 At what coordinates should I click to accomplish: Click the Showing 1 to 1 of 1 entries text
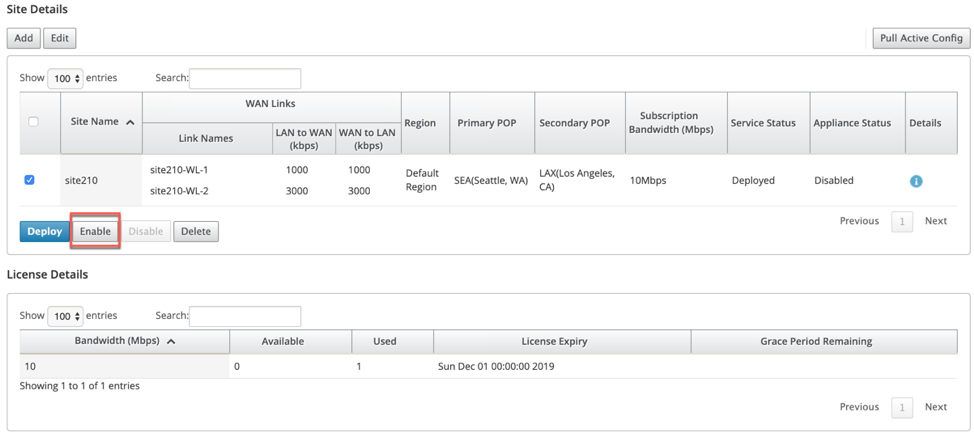click(x=80, y=386)
